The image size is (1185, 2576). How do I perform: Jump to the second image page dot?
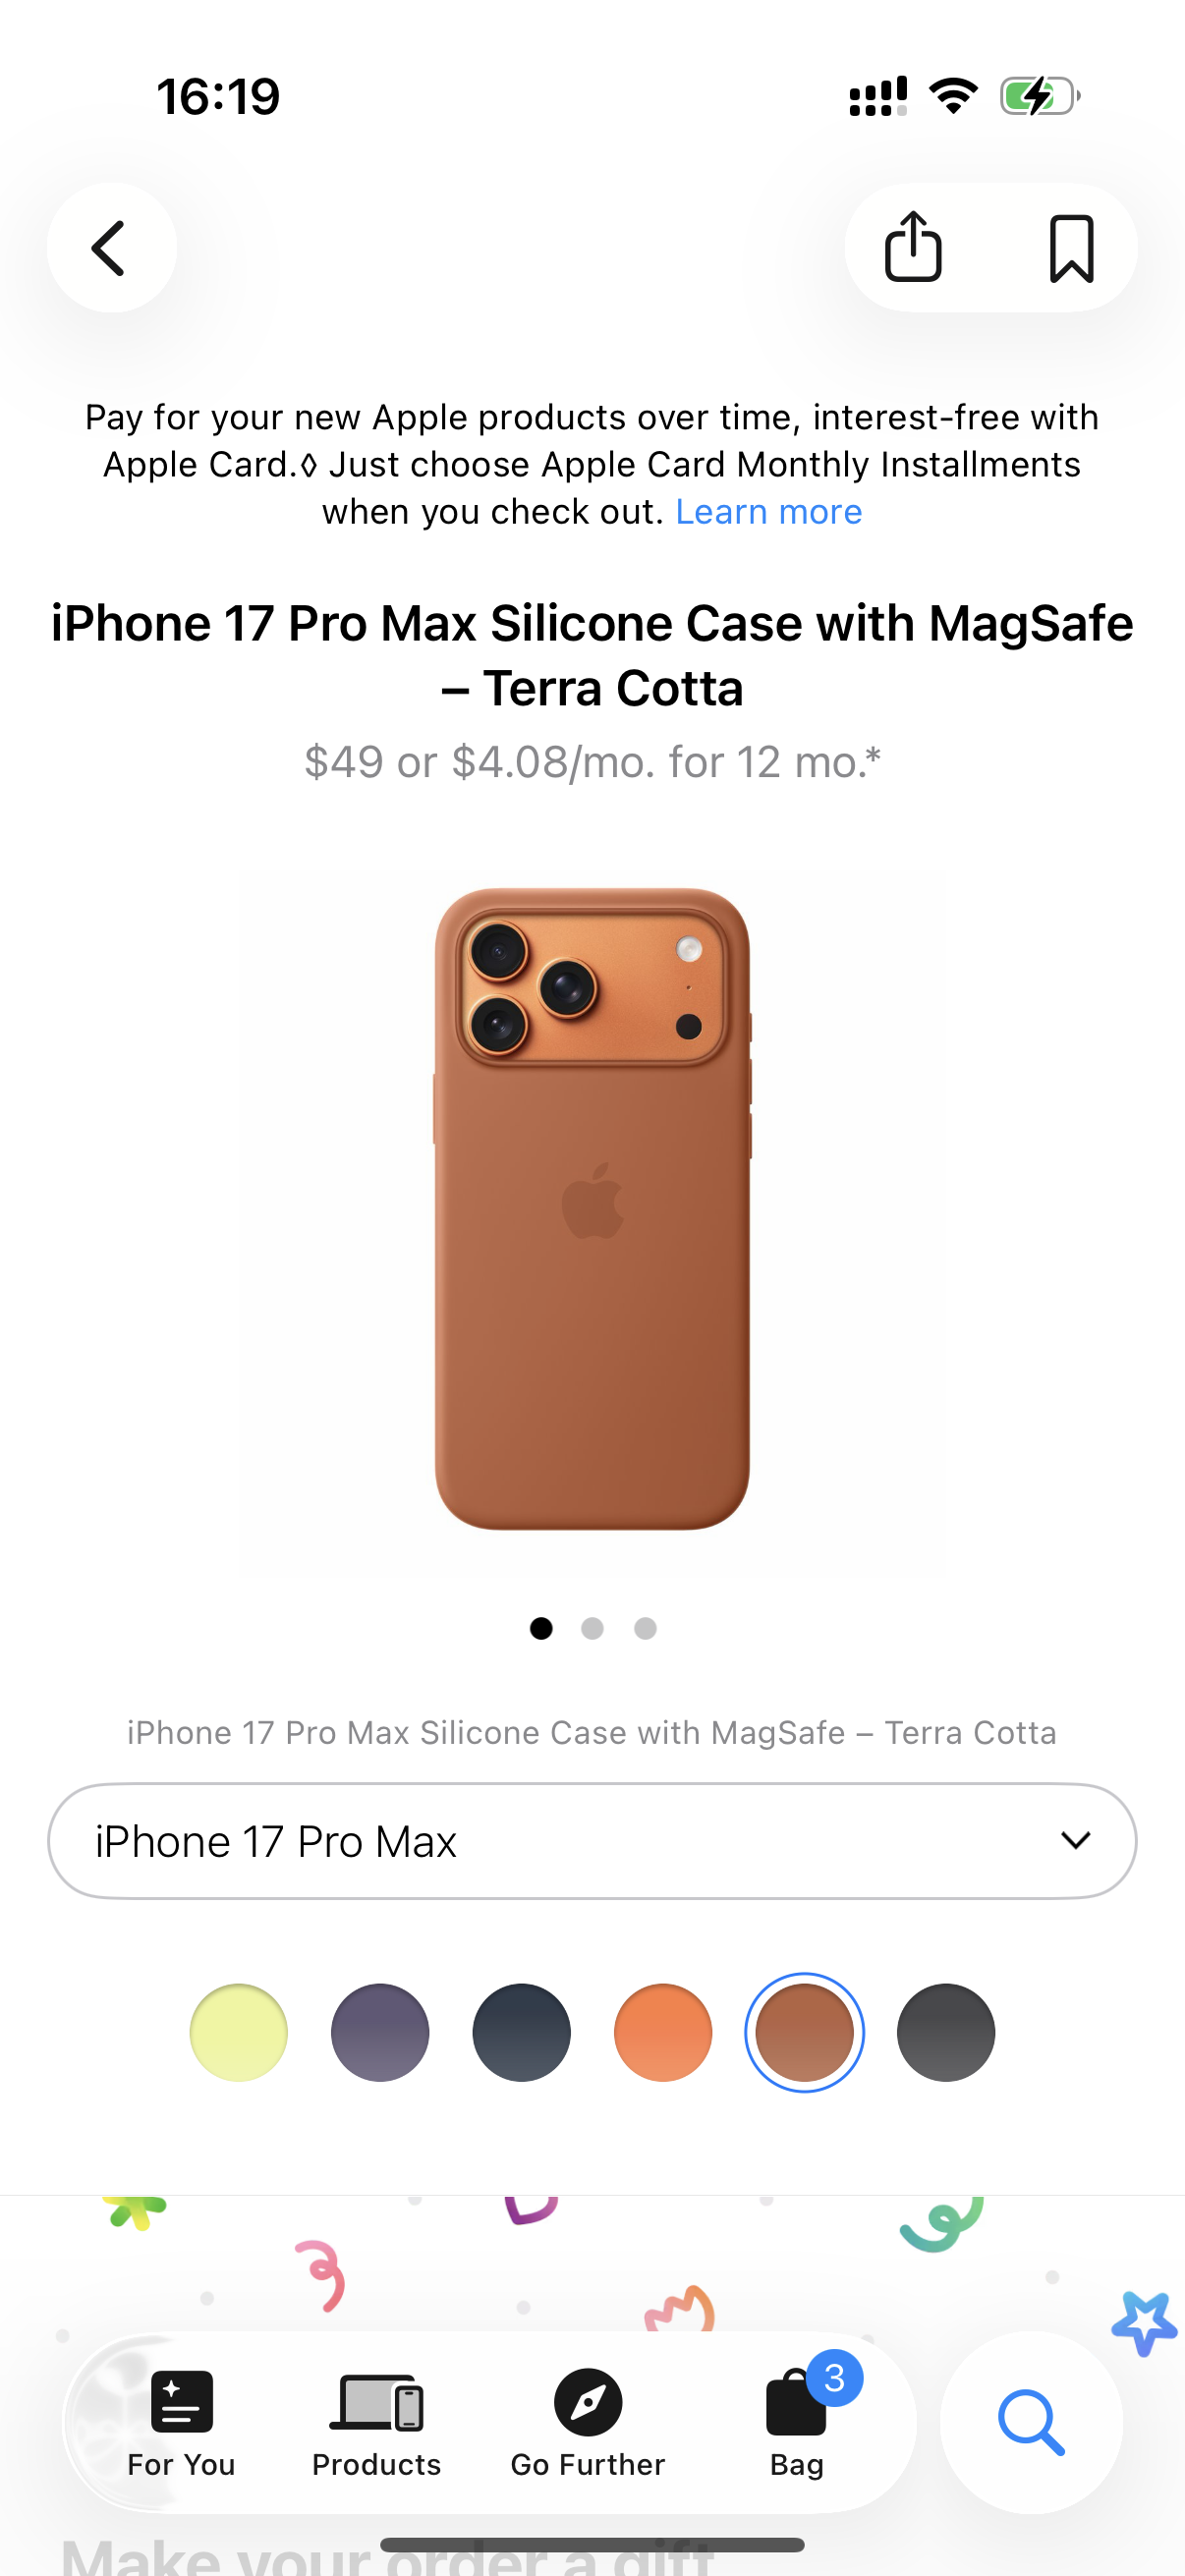click(x=592, y=1629)
